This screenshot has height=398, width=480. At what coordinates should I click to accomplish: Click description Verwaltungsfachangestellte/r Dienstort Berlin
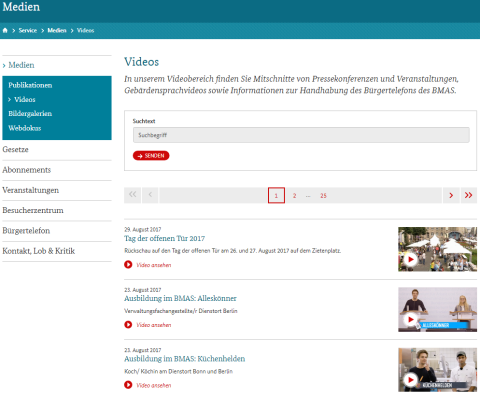coord(181,311)
